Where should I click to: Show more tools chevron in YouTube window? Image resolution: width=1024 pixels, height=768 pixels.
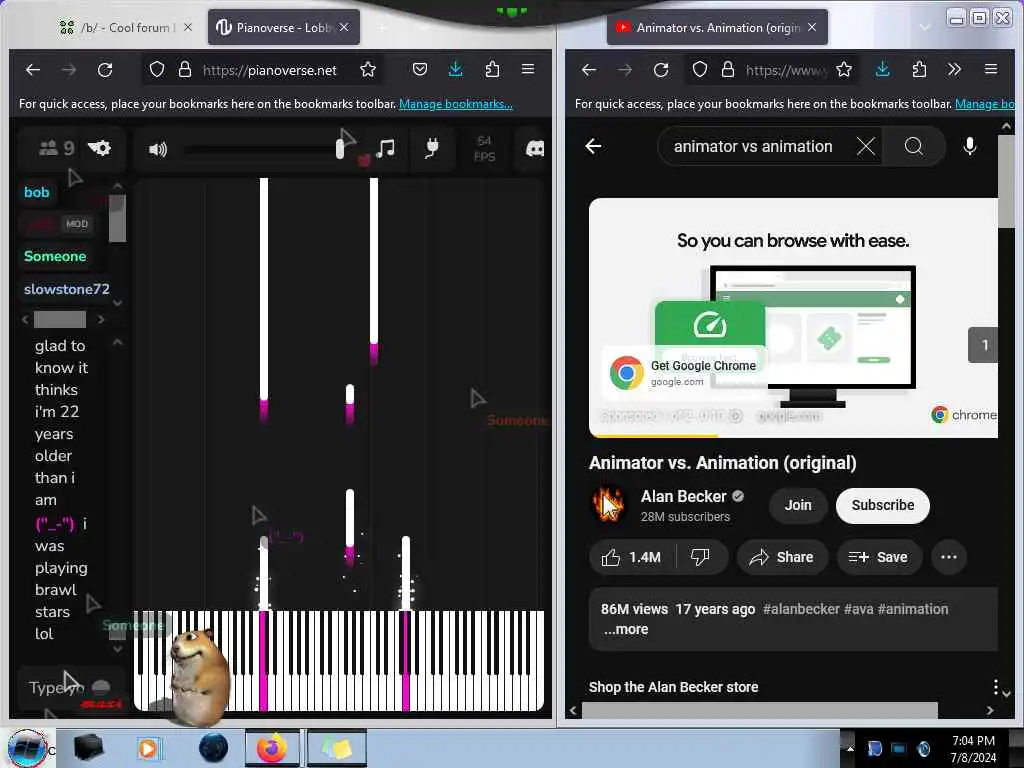click(x=954, y=69)
